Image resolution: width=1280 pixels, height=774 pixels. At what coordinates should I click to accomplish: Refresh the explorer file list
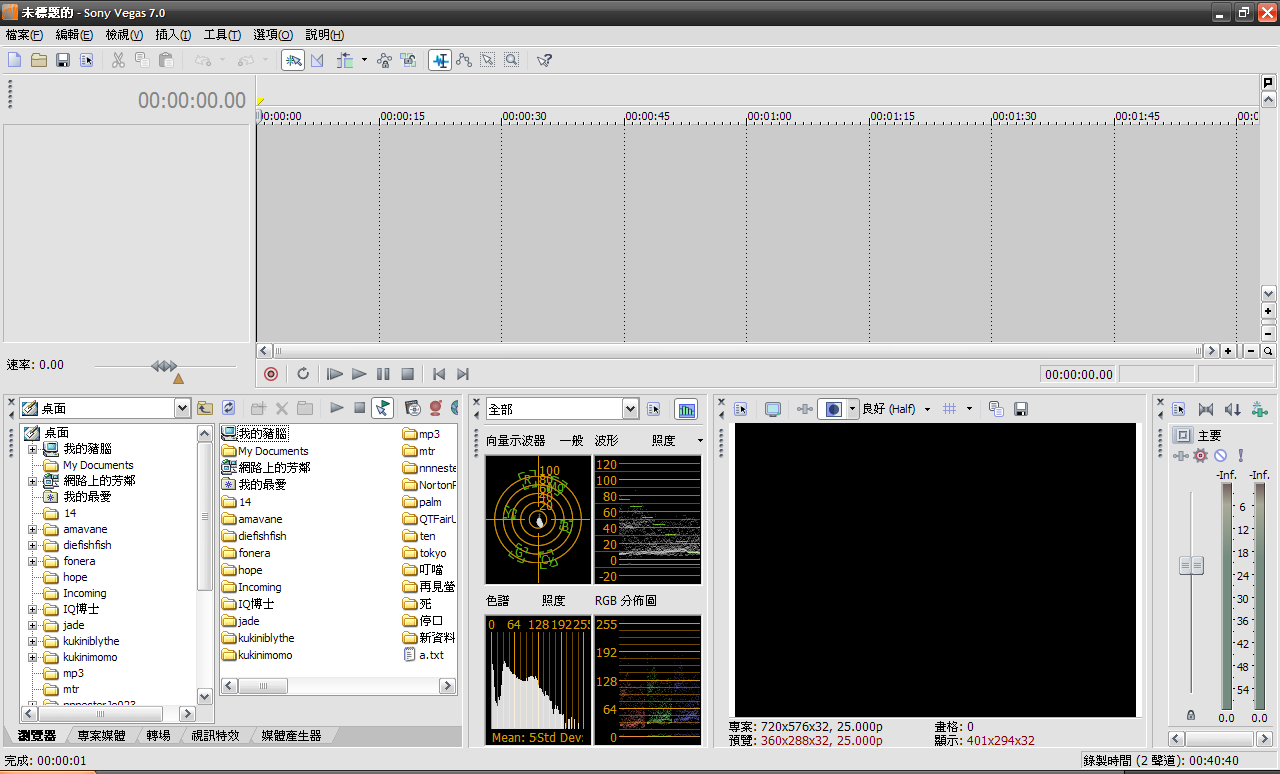pos(229,408)
